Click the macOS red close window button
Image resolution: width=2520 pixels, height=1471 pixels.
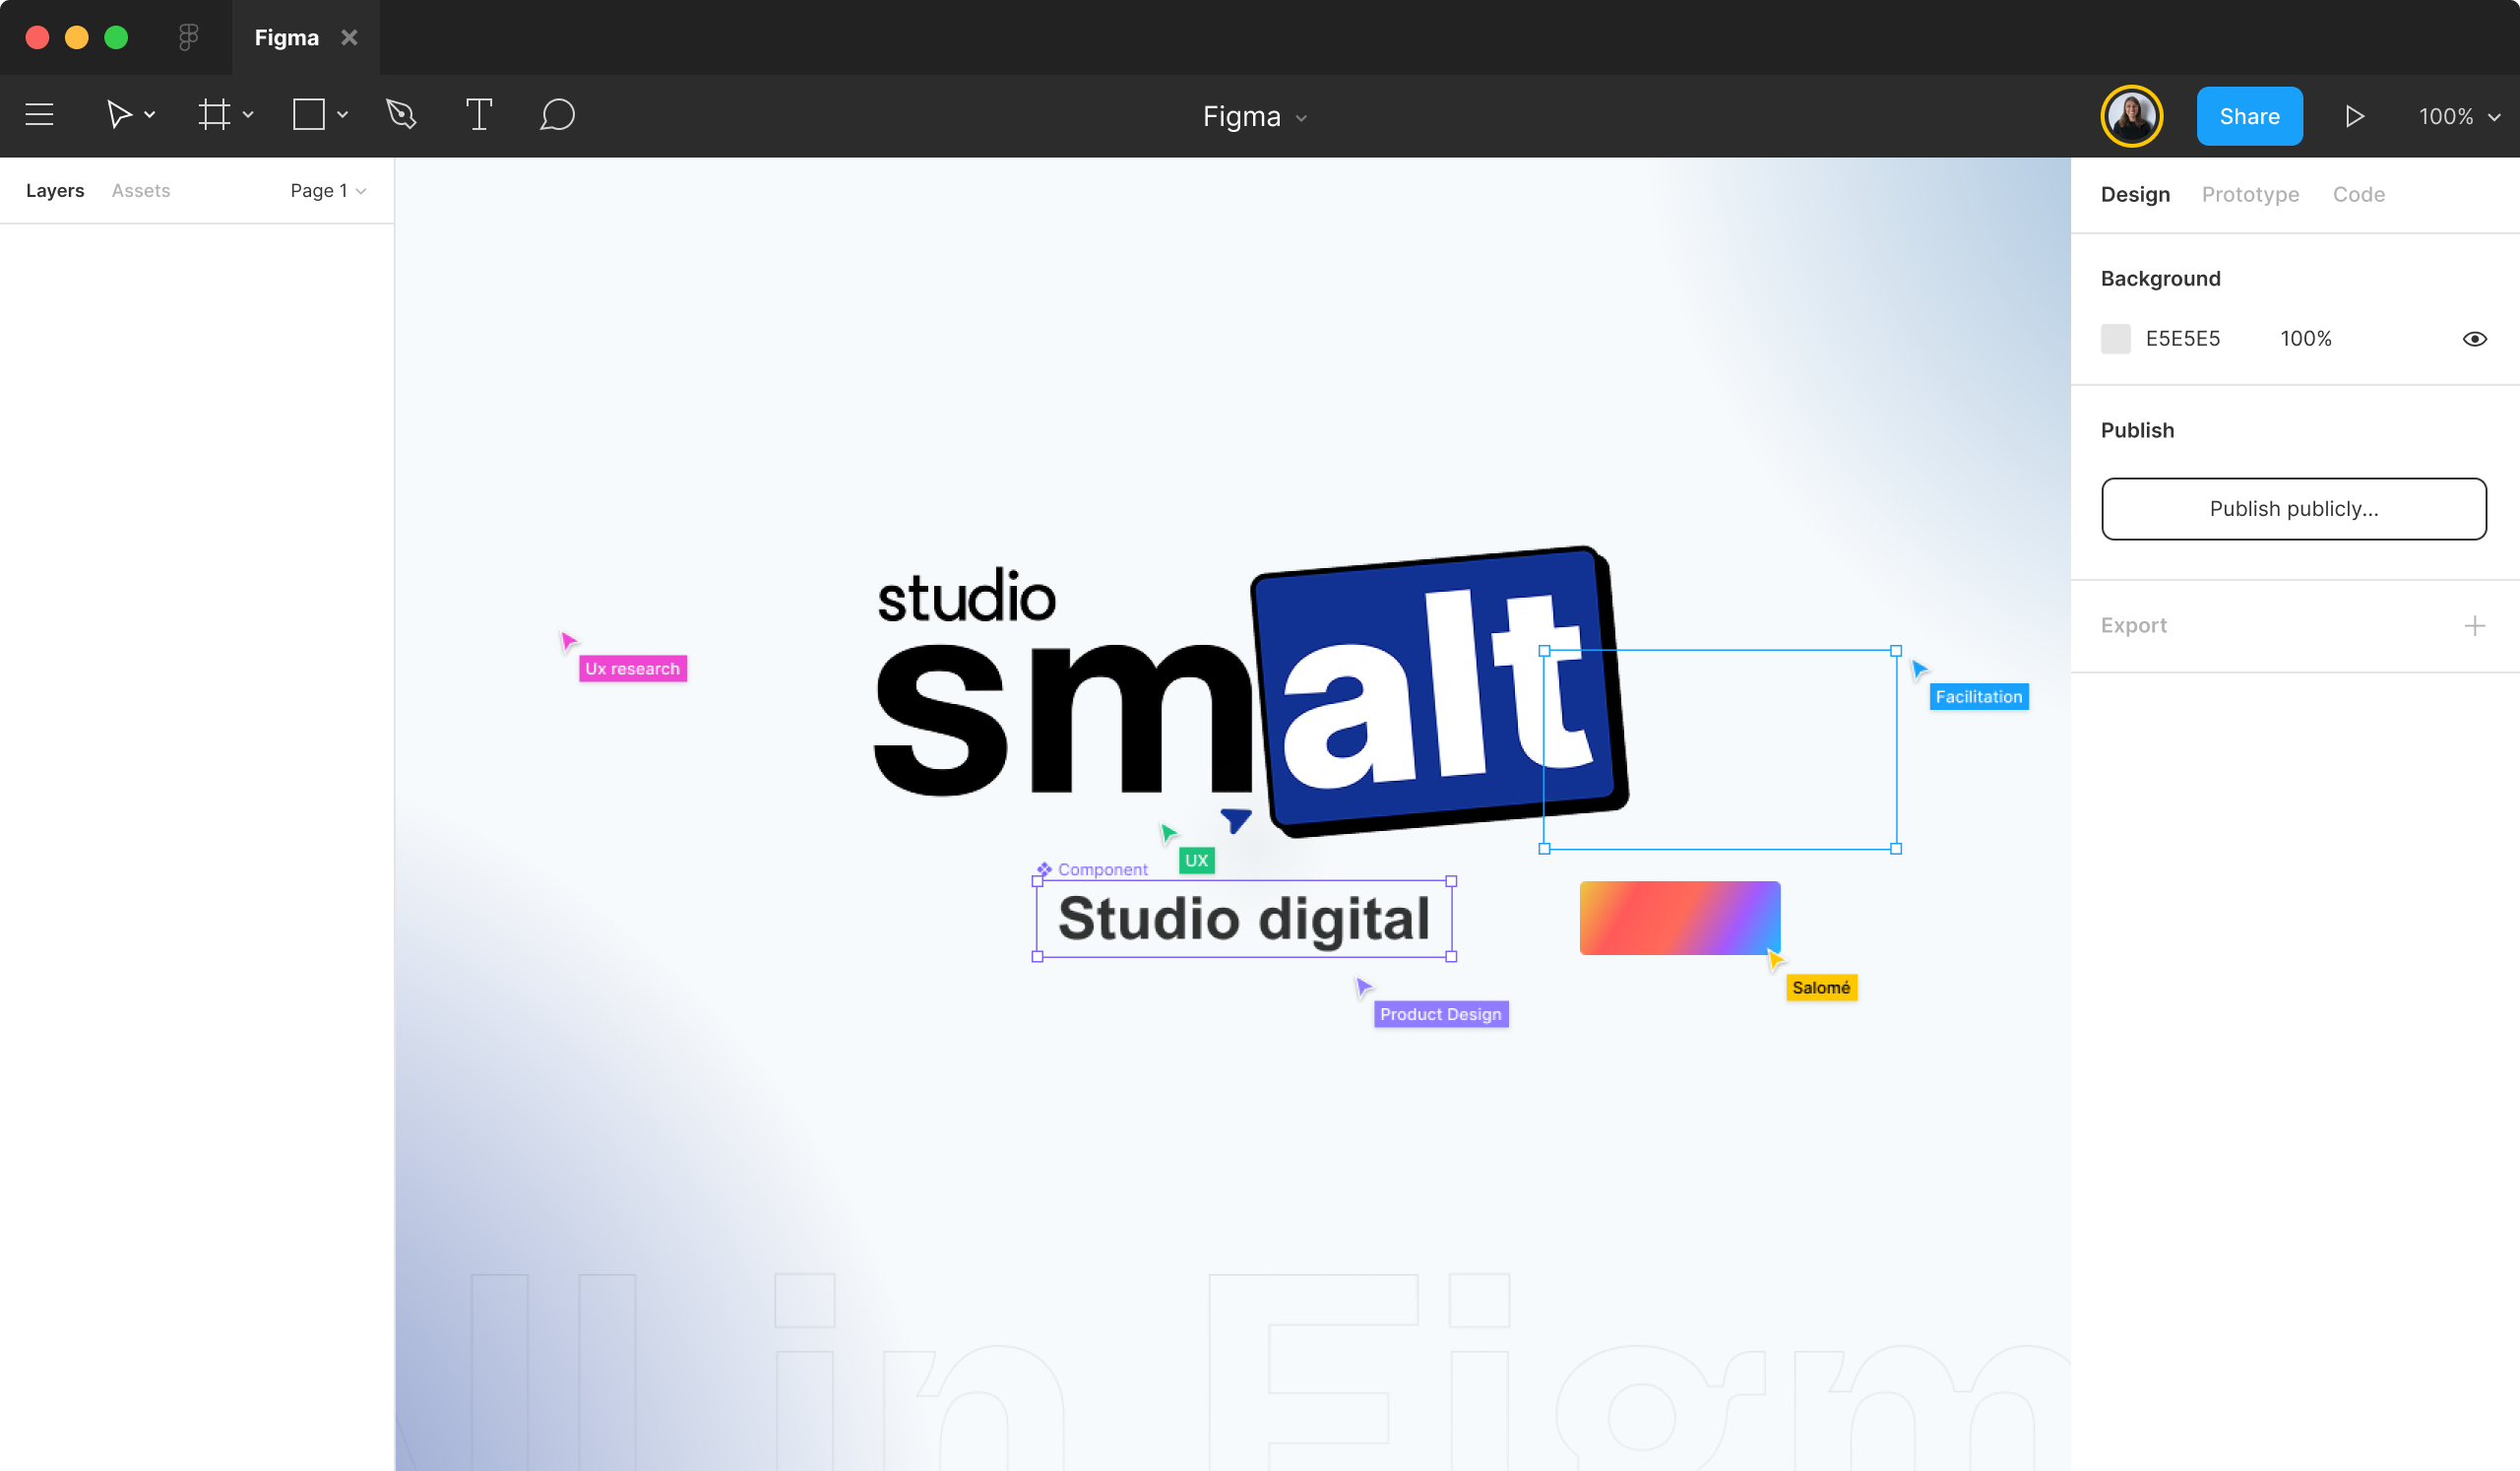tap(37, 37)
